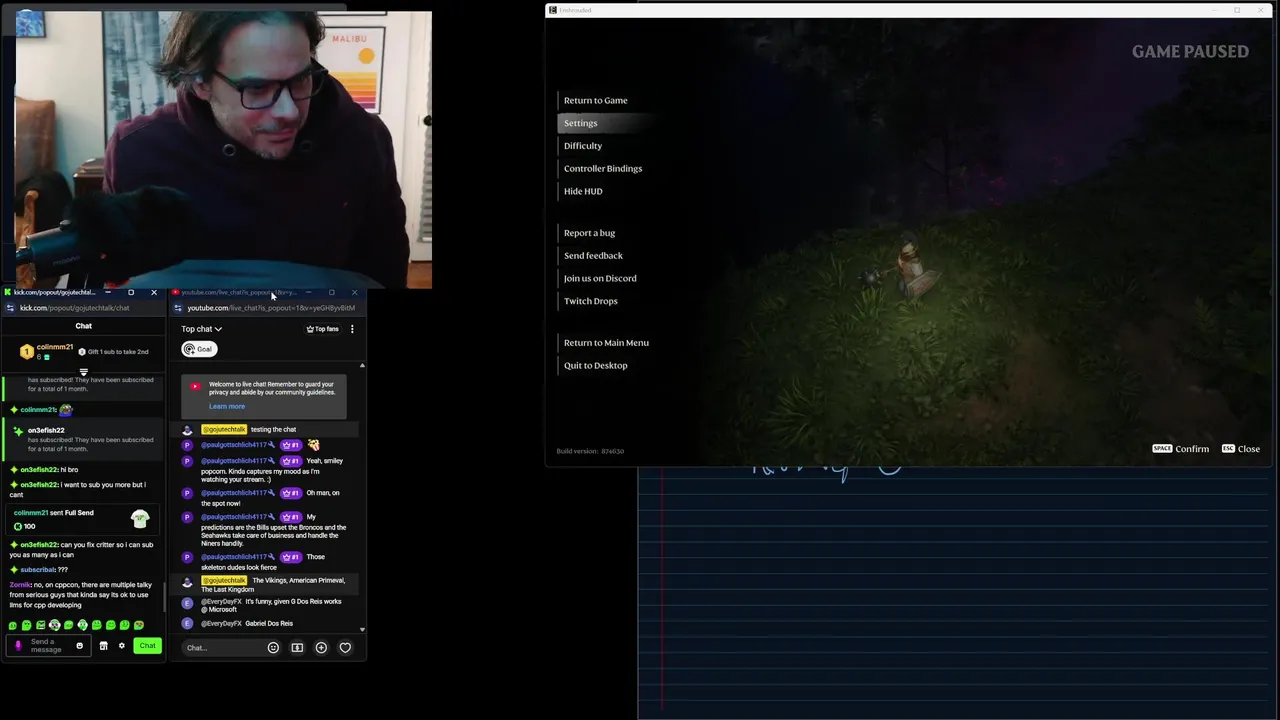Image resolution: width=1280 pixels, height=720 pixels.
Task: Click the purple microphone icon in Kick message box
Action: (18, 646)
